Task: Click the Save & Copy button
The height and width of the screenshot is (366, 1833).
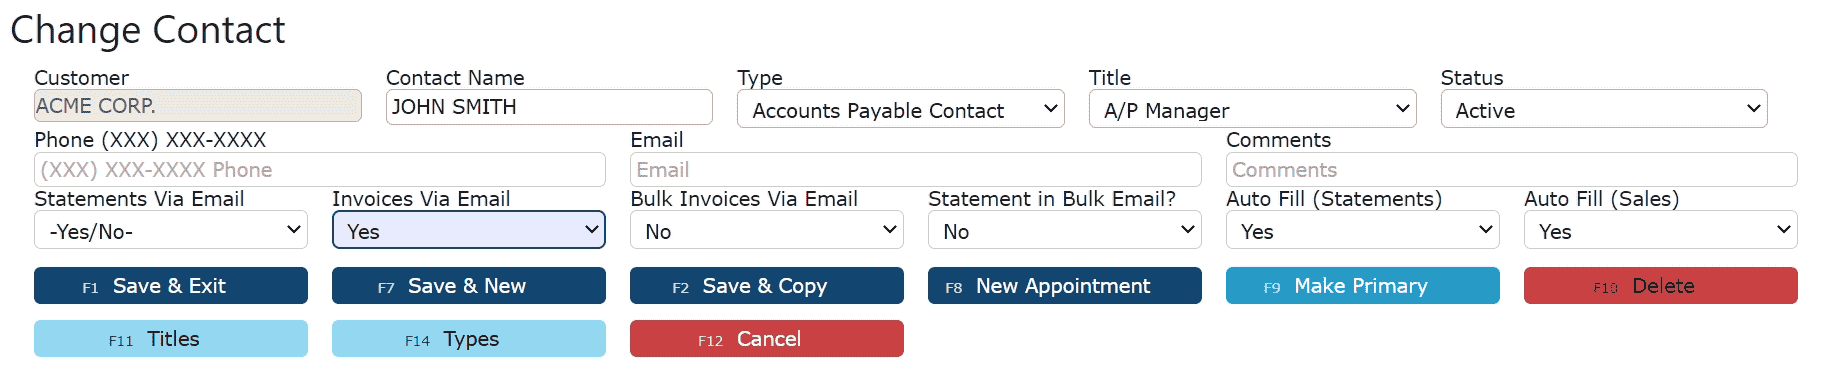Action: 767,285
